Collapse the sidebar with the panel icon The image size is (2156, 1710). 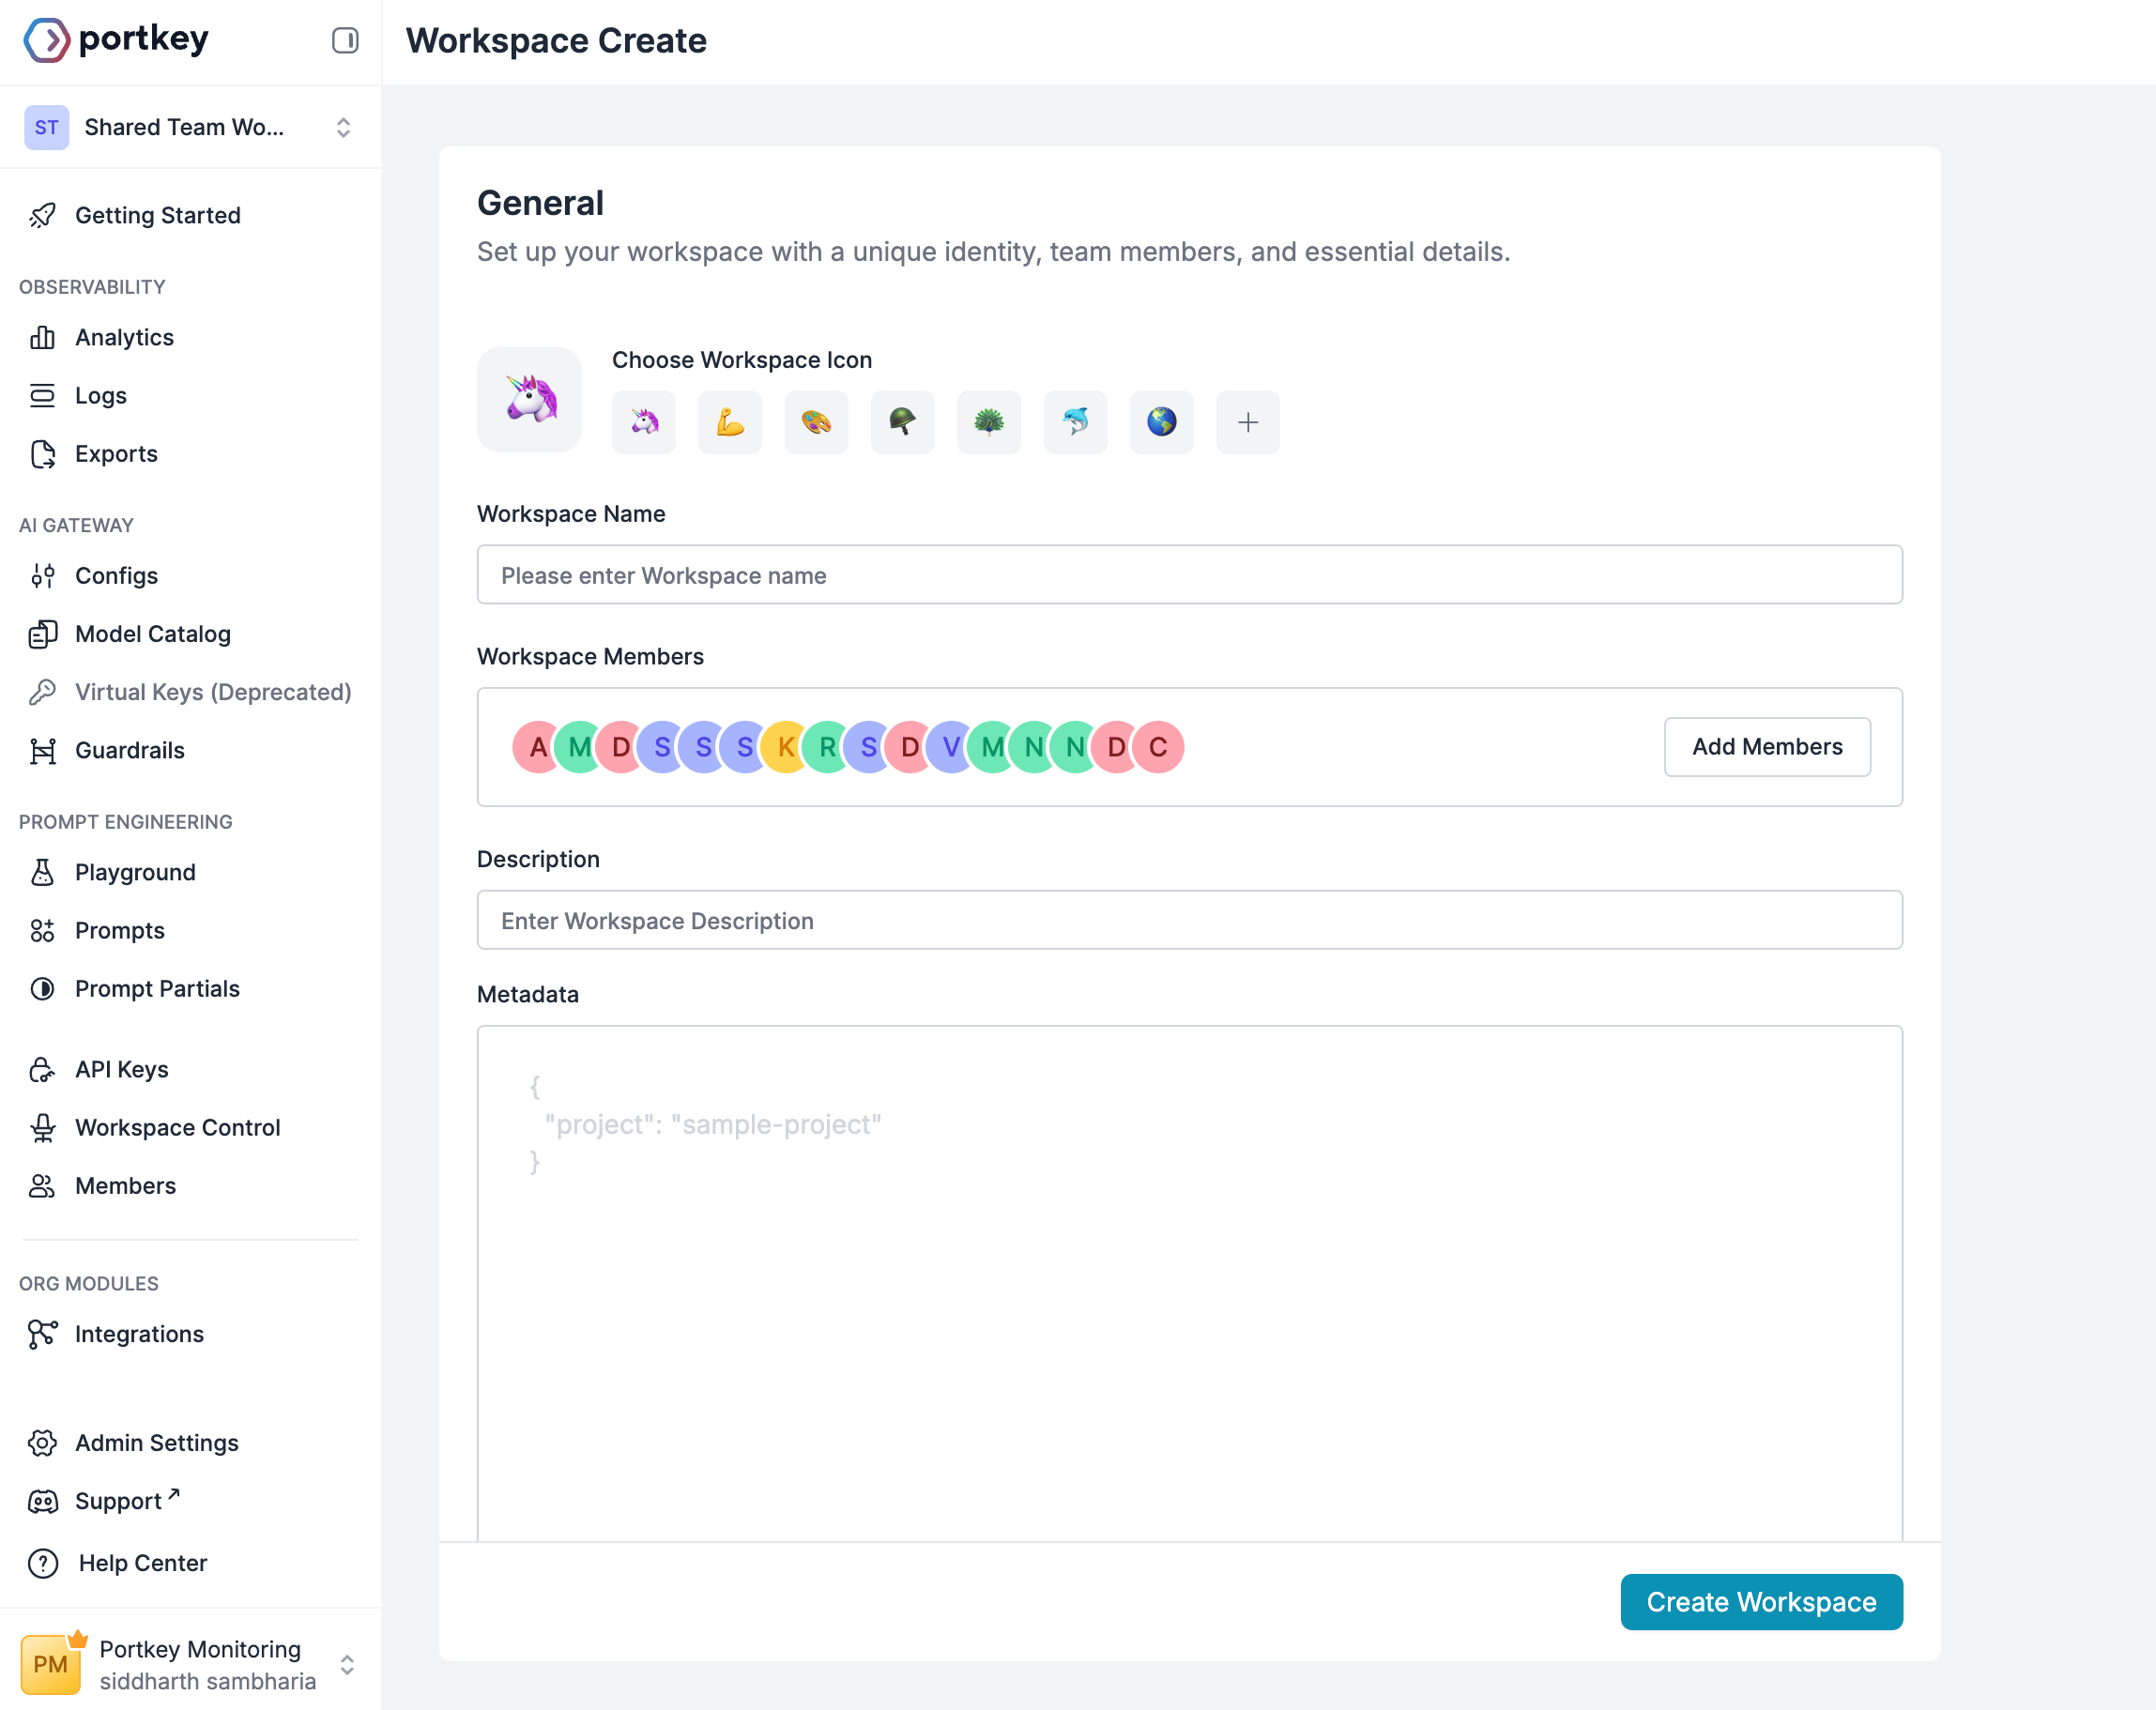[x=345, y=40]
